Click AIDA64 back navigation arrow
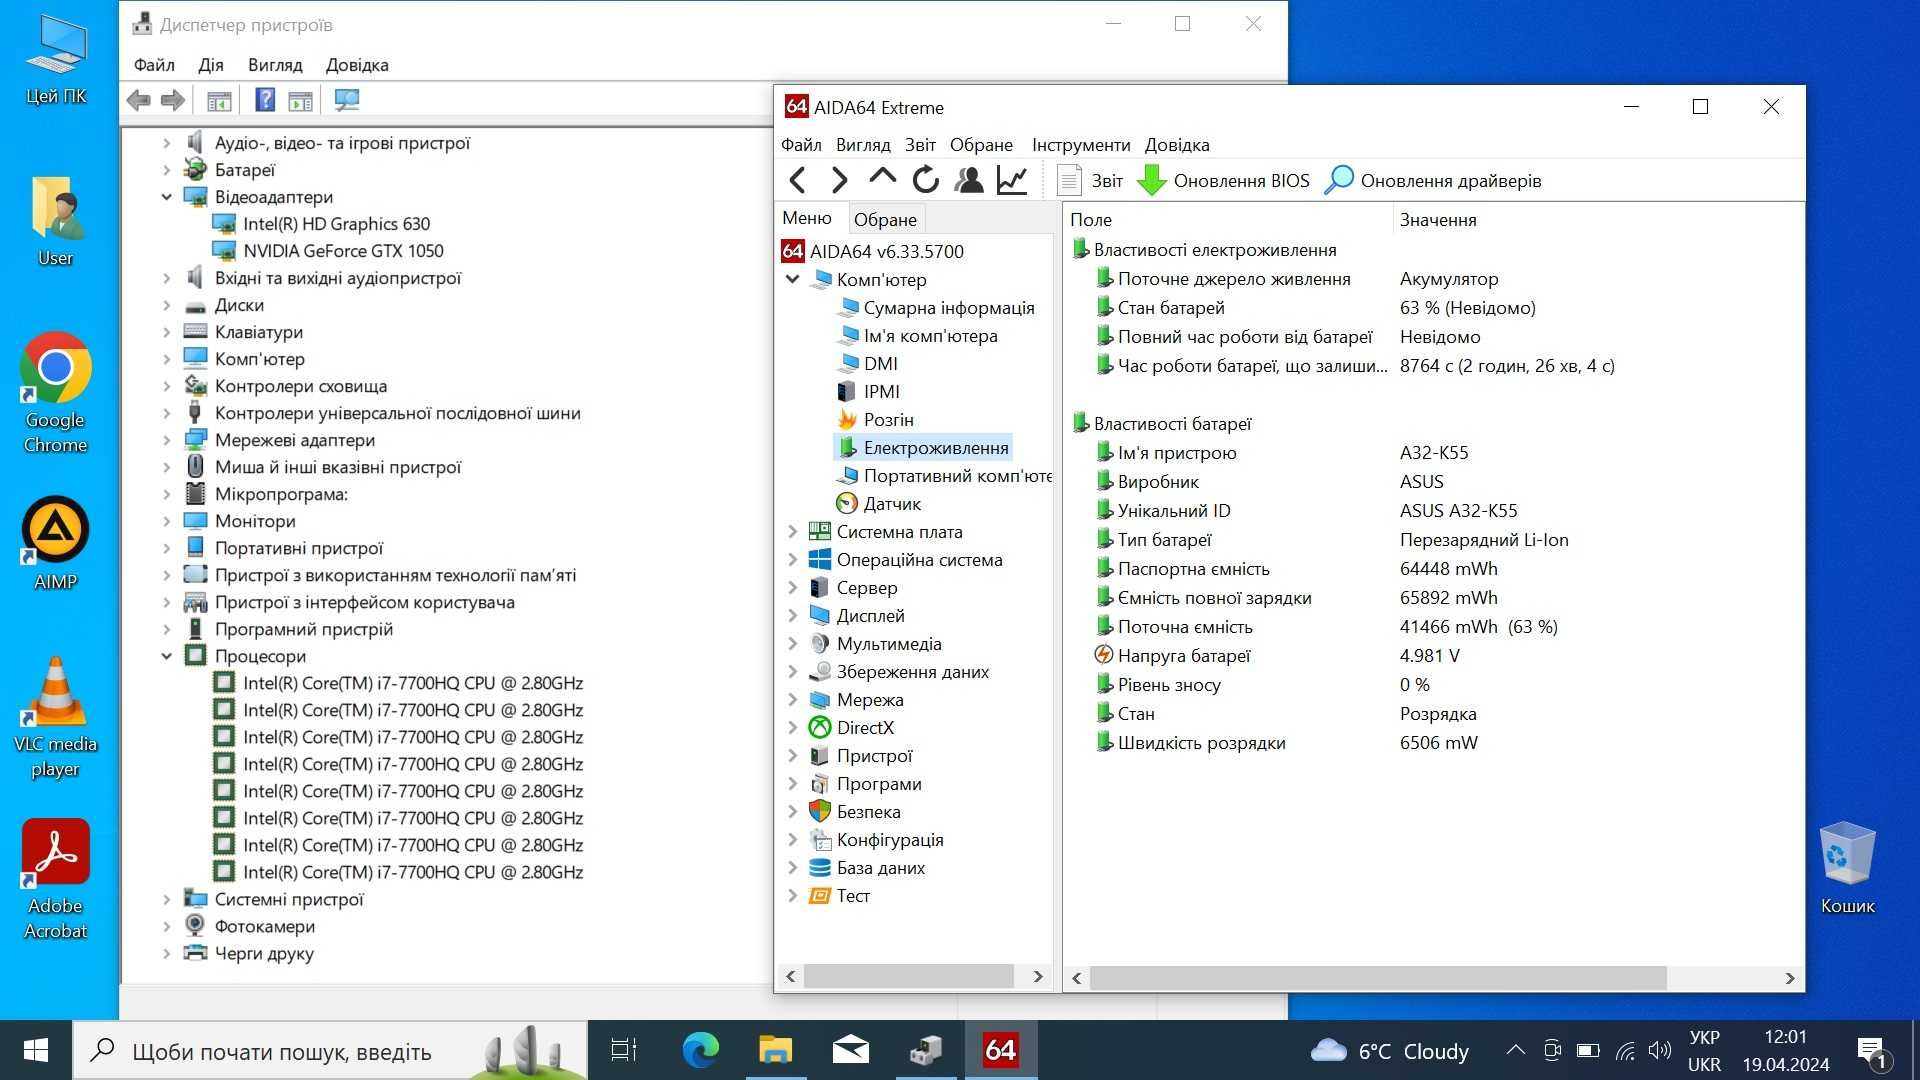This screenshot has height=1080, width=1920. [797, 180]
